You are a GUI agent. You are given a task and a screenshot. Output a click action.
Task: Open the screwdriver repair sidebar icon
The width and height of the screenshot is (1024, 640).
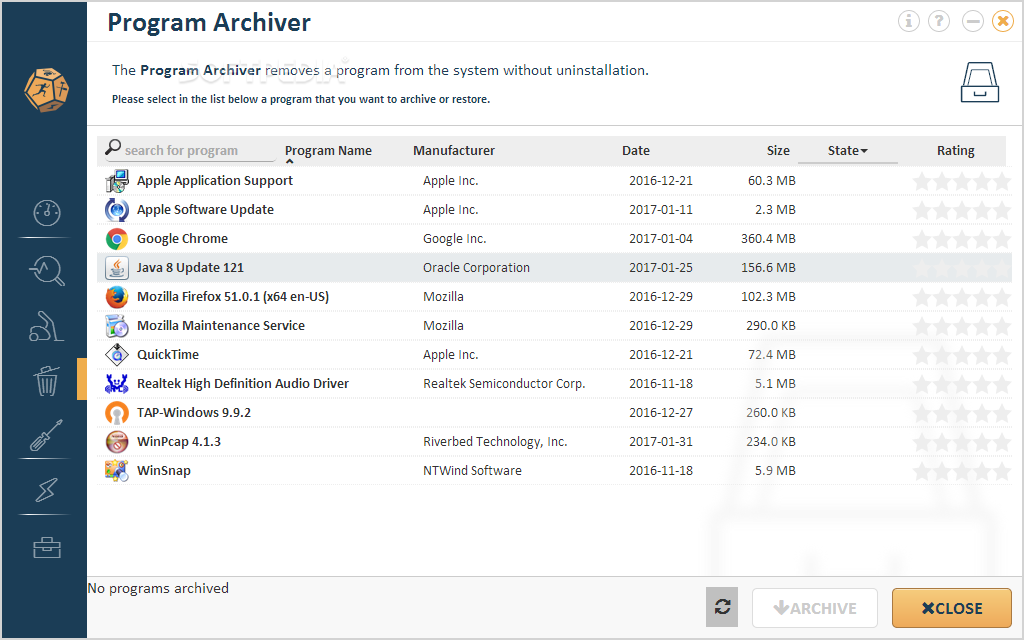pyautogui.click(x=46, y=435)
